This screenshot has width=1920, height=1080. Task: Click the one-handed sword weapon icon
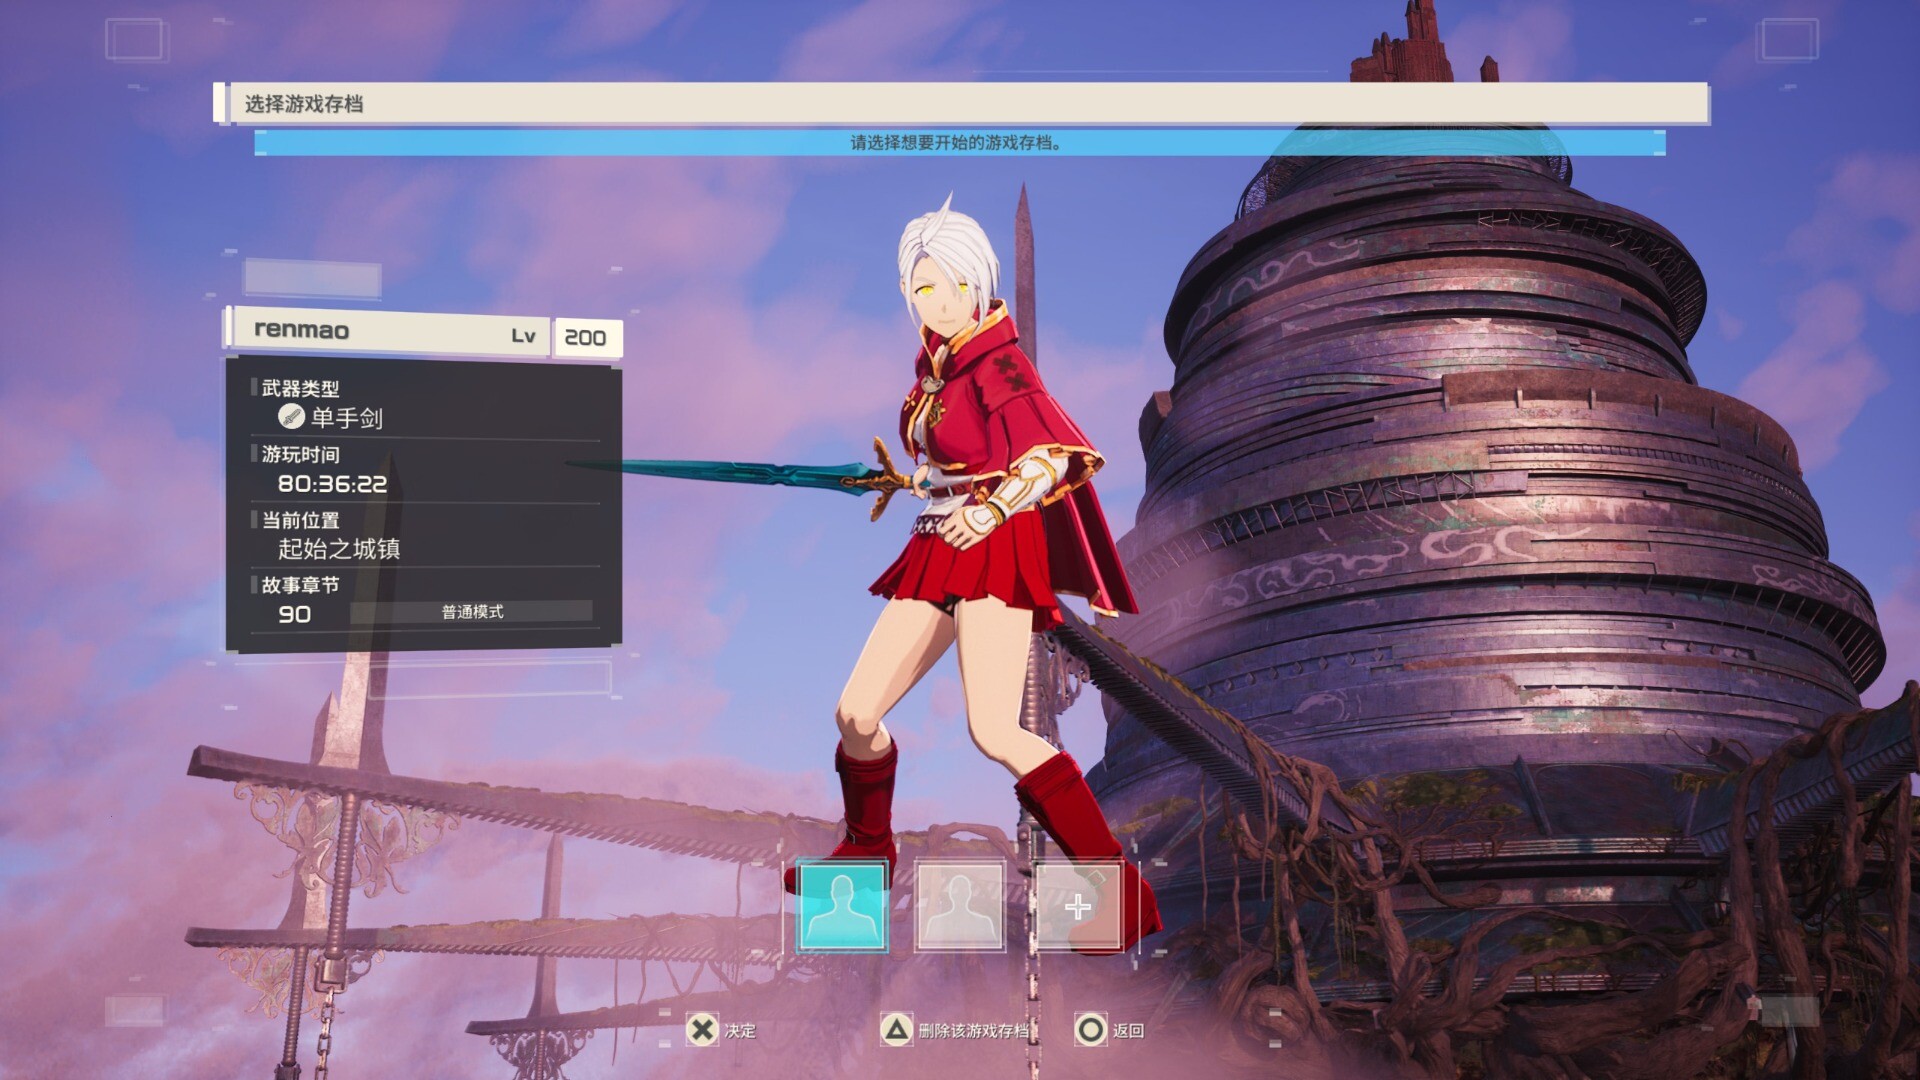coord(291,416)
